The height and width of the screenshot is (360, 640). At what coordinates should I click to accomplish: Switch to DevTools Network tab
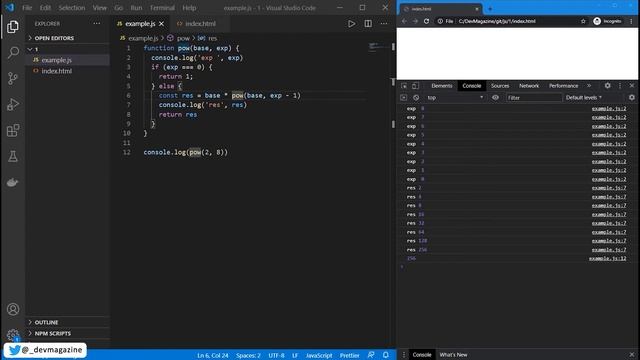(529, 86)
